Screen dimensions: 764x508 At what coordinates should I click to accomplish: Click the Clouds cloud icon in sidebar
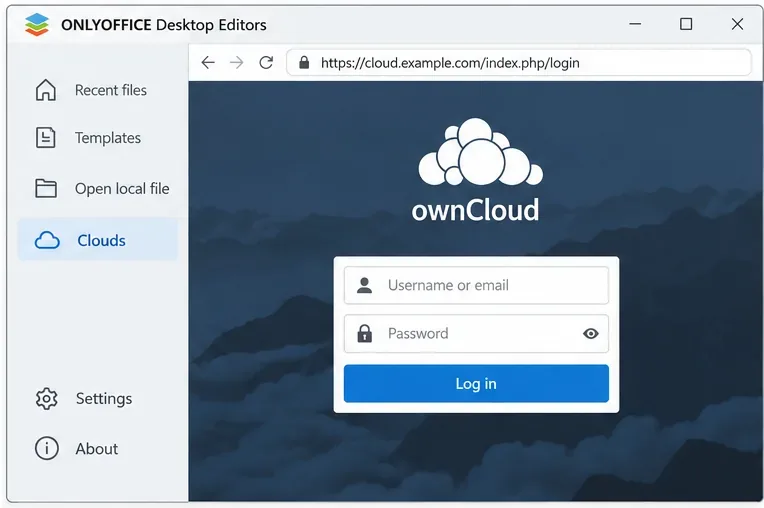47,241
